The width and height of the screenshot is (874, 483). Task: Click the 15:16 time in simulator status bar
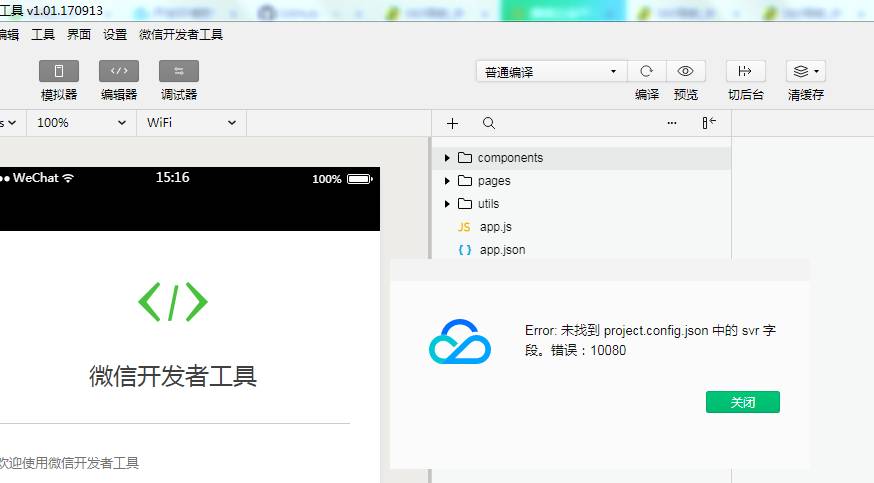point(172,178)
